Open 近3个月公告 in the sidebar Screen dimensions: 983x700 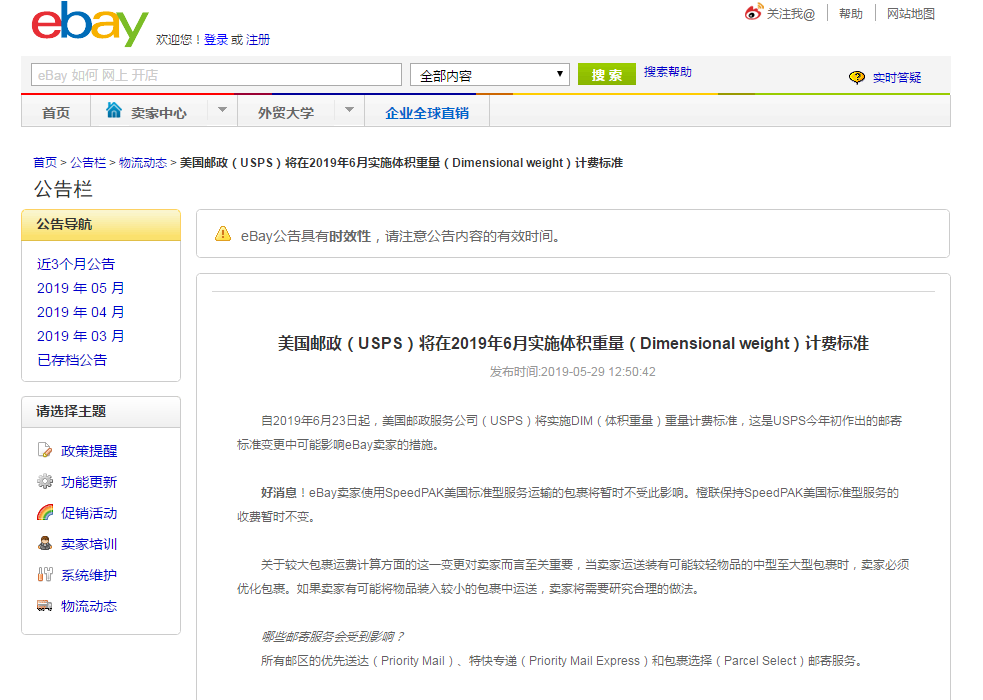tap(76, 264)
